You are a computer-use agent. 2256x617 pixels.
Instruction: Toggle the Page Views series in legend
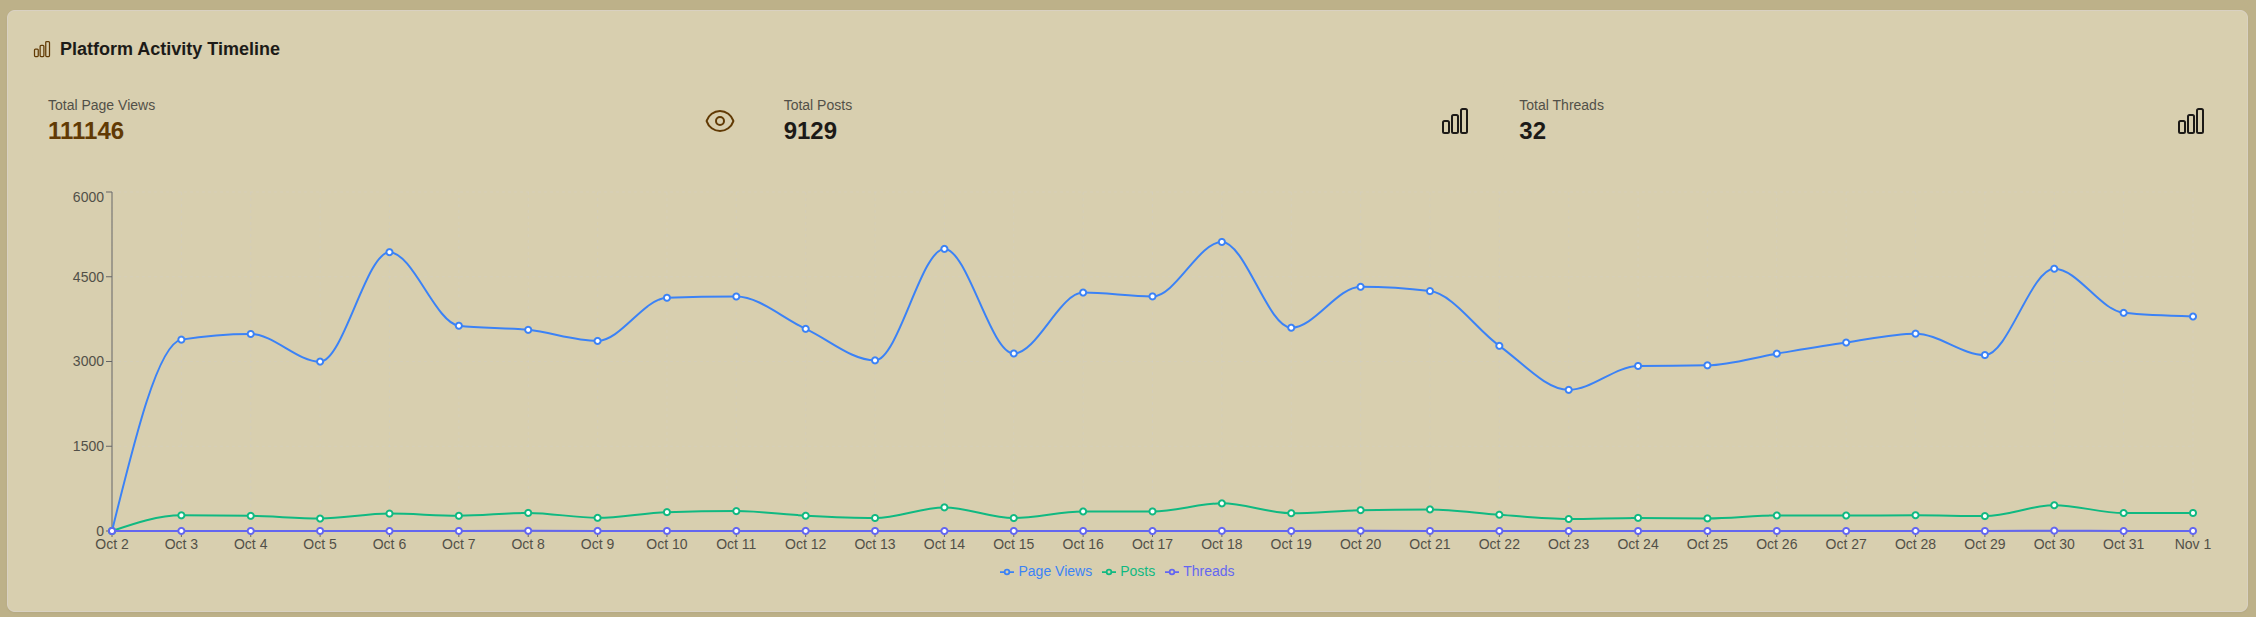[1046, 572]
